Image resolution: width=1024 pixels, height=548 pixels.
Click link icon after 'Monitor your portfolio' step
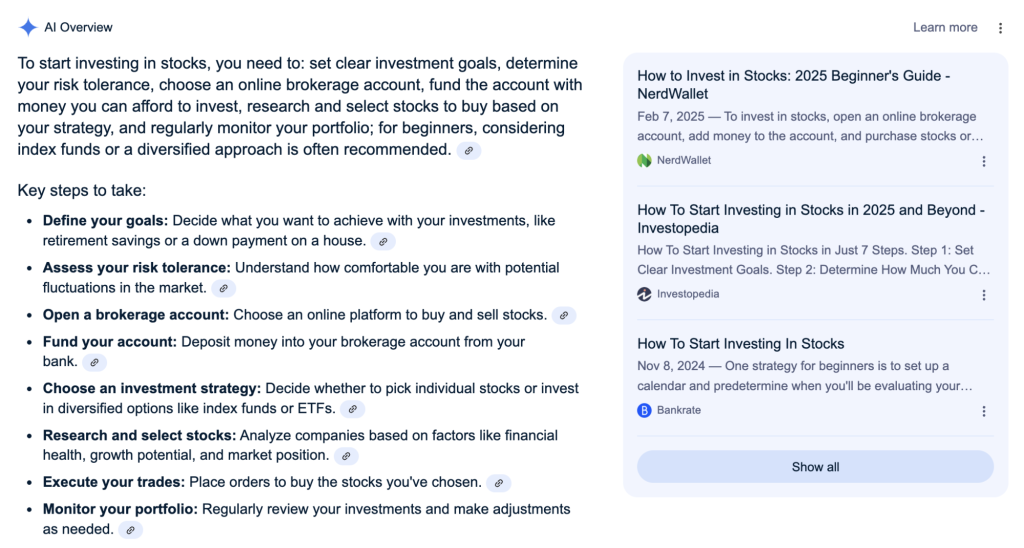coord(130,531)
